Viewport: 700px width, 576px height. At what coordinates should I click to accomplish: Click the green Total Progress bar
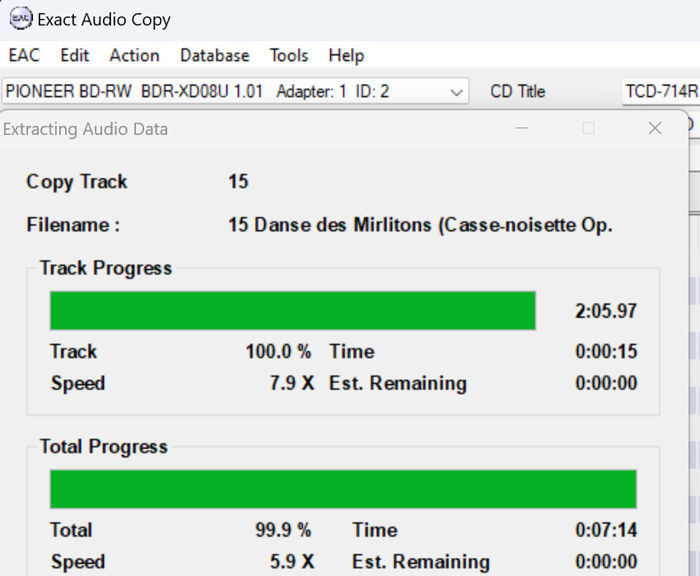point(342,490)
